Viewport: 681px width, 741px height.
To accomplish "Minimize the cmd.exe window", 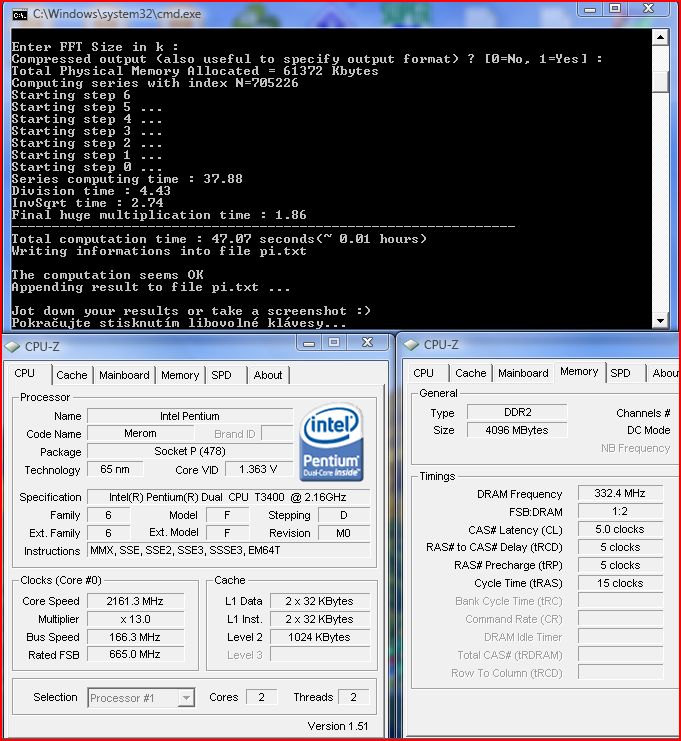I will tap(590, 9).
